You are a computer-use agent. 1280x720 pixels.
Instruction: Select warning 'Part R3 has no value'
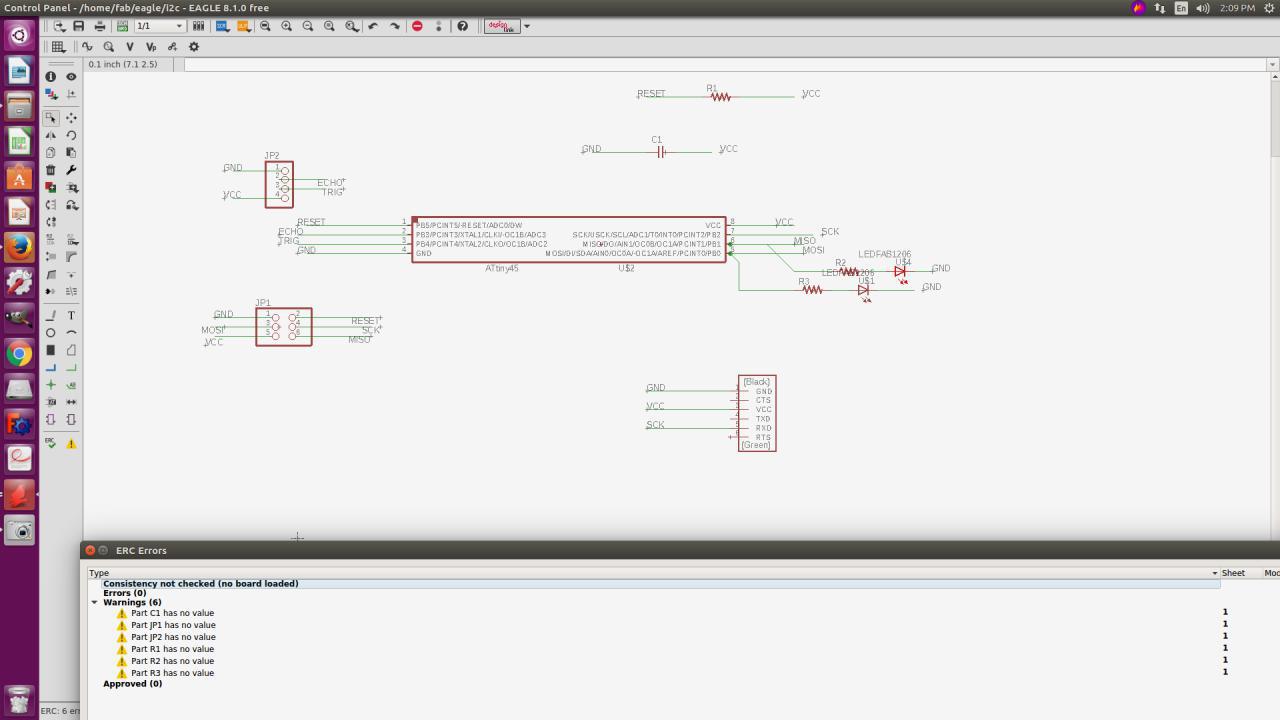(172, 673)
